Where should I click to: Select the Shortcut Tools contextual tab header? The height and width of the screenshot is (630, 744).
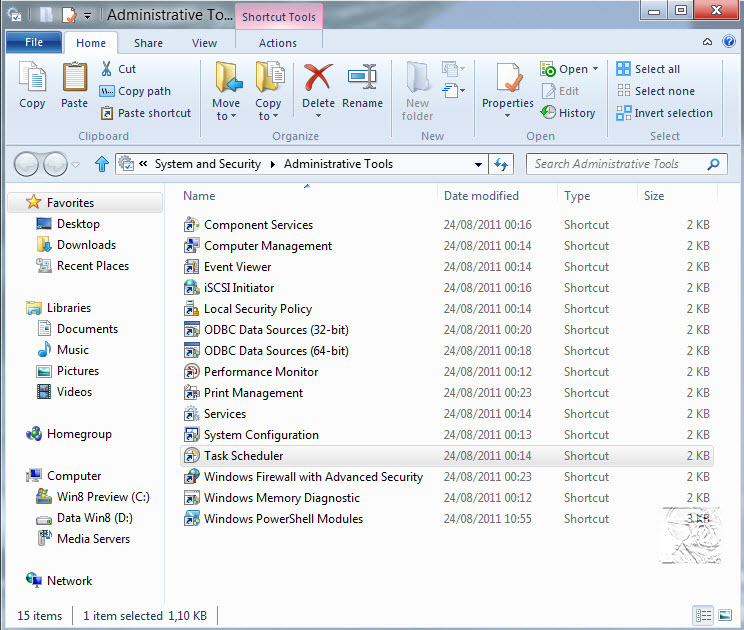279,17
